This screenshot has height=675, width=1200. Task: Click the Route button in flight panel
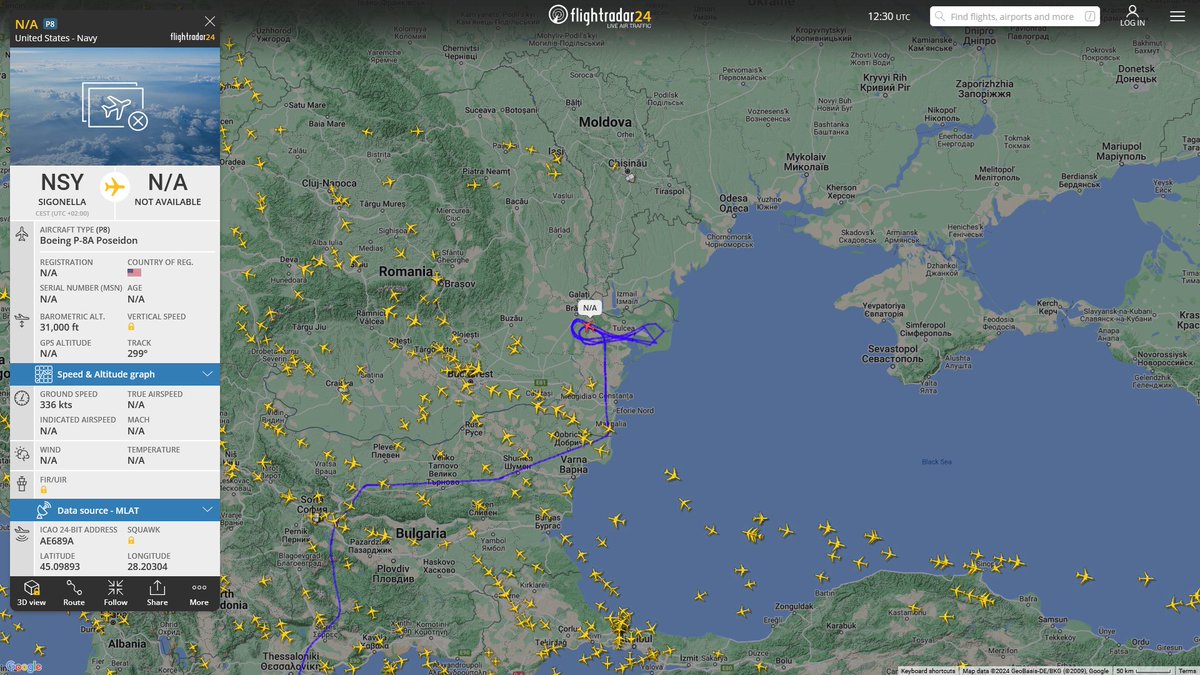(x=74, y=592)
